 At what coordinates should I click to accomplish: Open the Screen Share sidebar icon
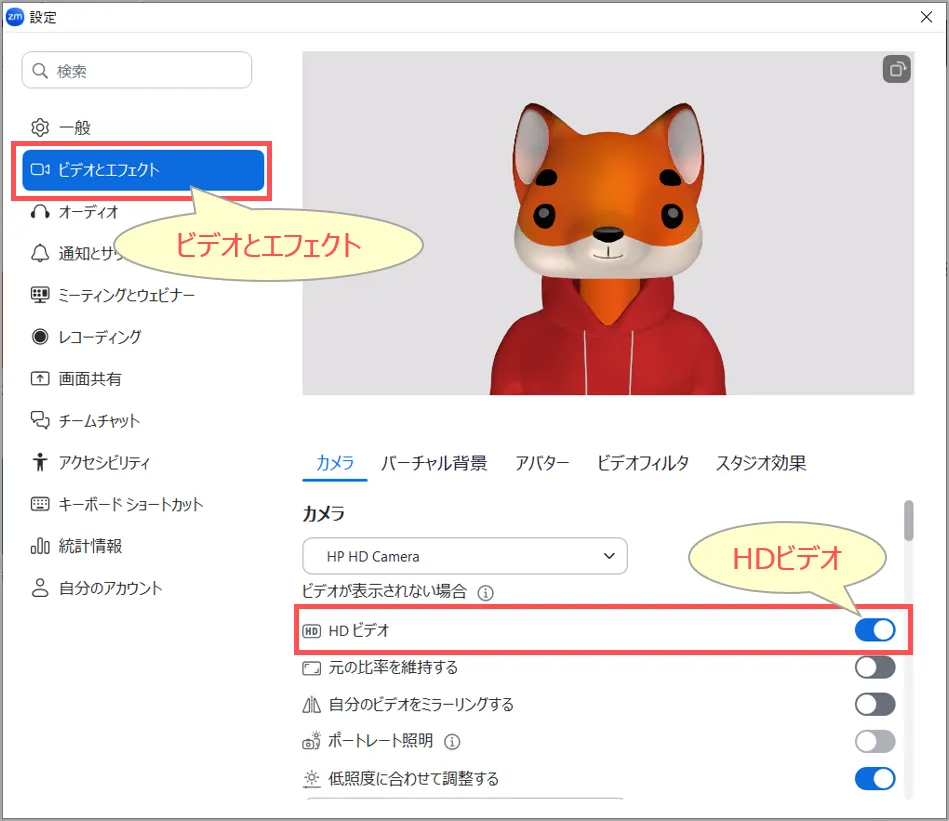tap(40, 379)
